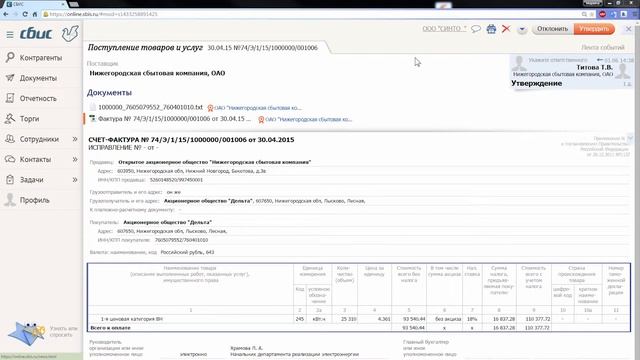The width and height of the screenshot is (640, 360).
Task: Expand the Задачи submenu arrow
Action: pyautogui.click(x=75, y=180)
